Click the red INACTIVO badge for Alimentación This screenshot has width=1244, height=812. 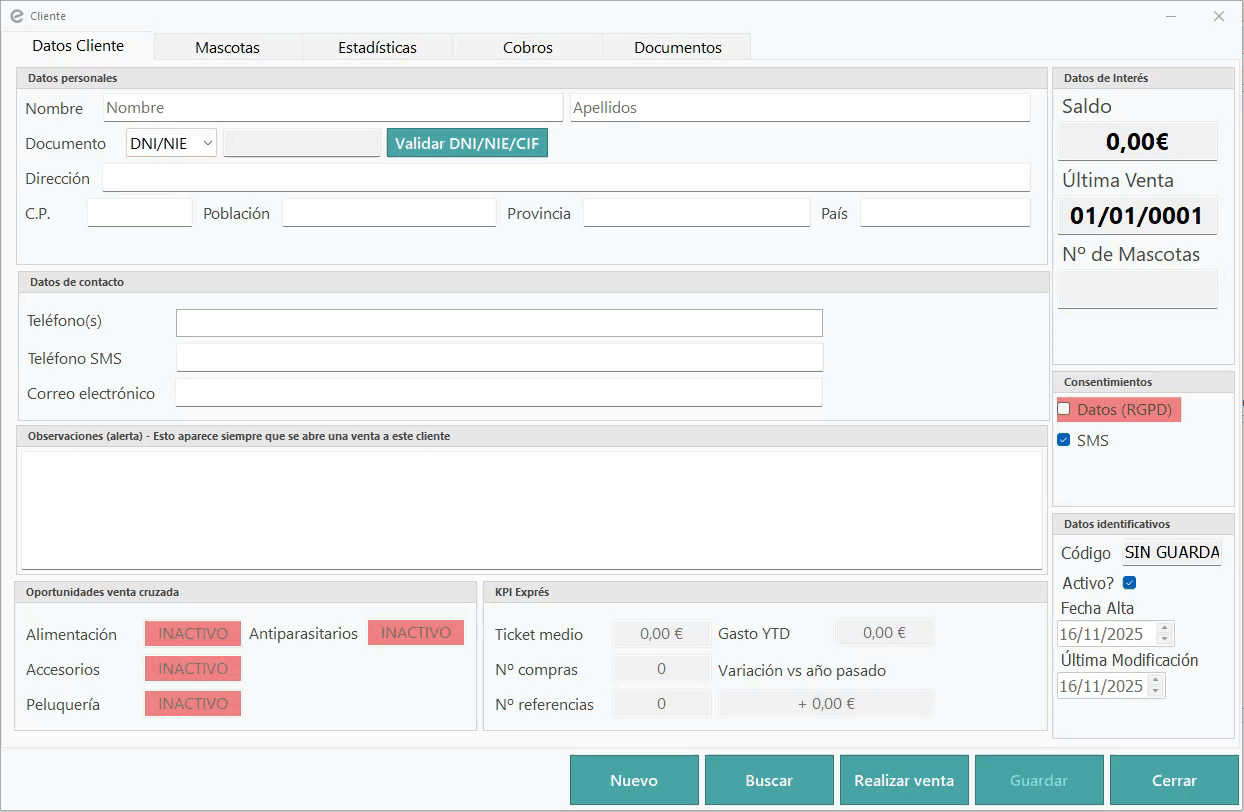point(193,634)
